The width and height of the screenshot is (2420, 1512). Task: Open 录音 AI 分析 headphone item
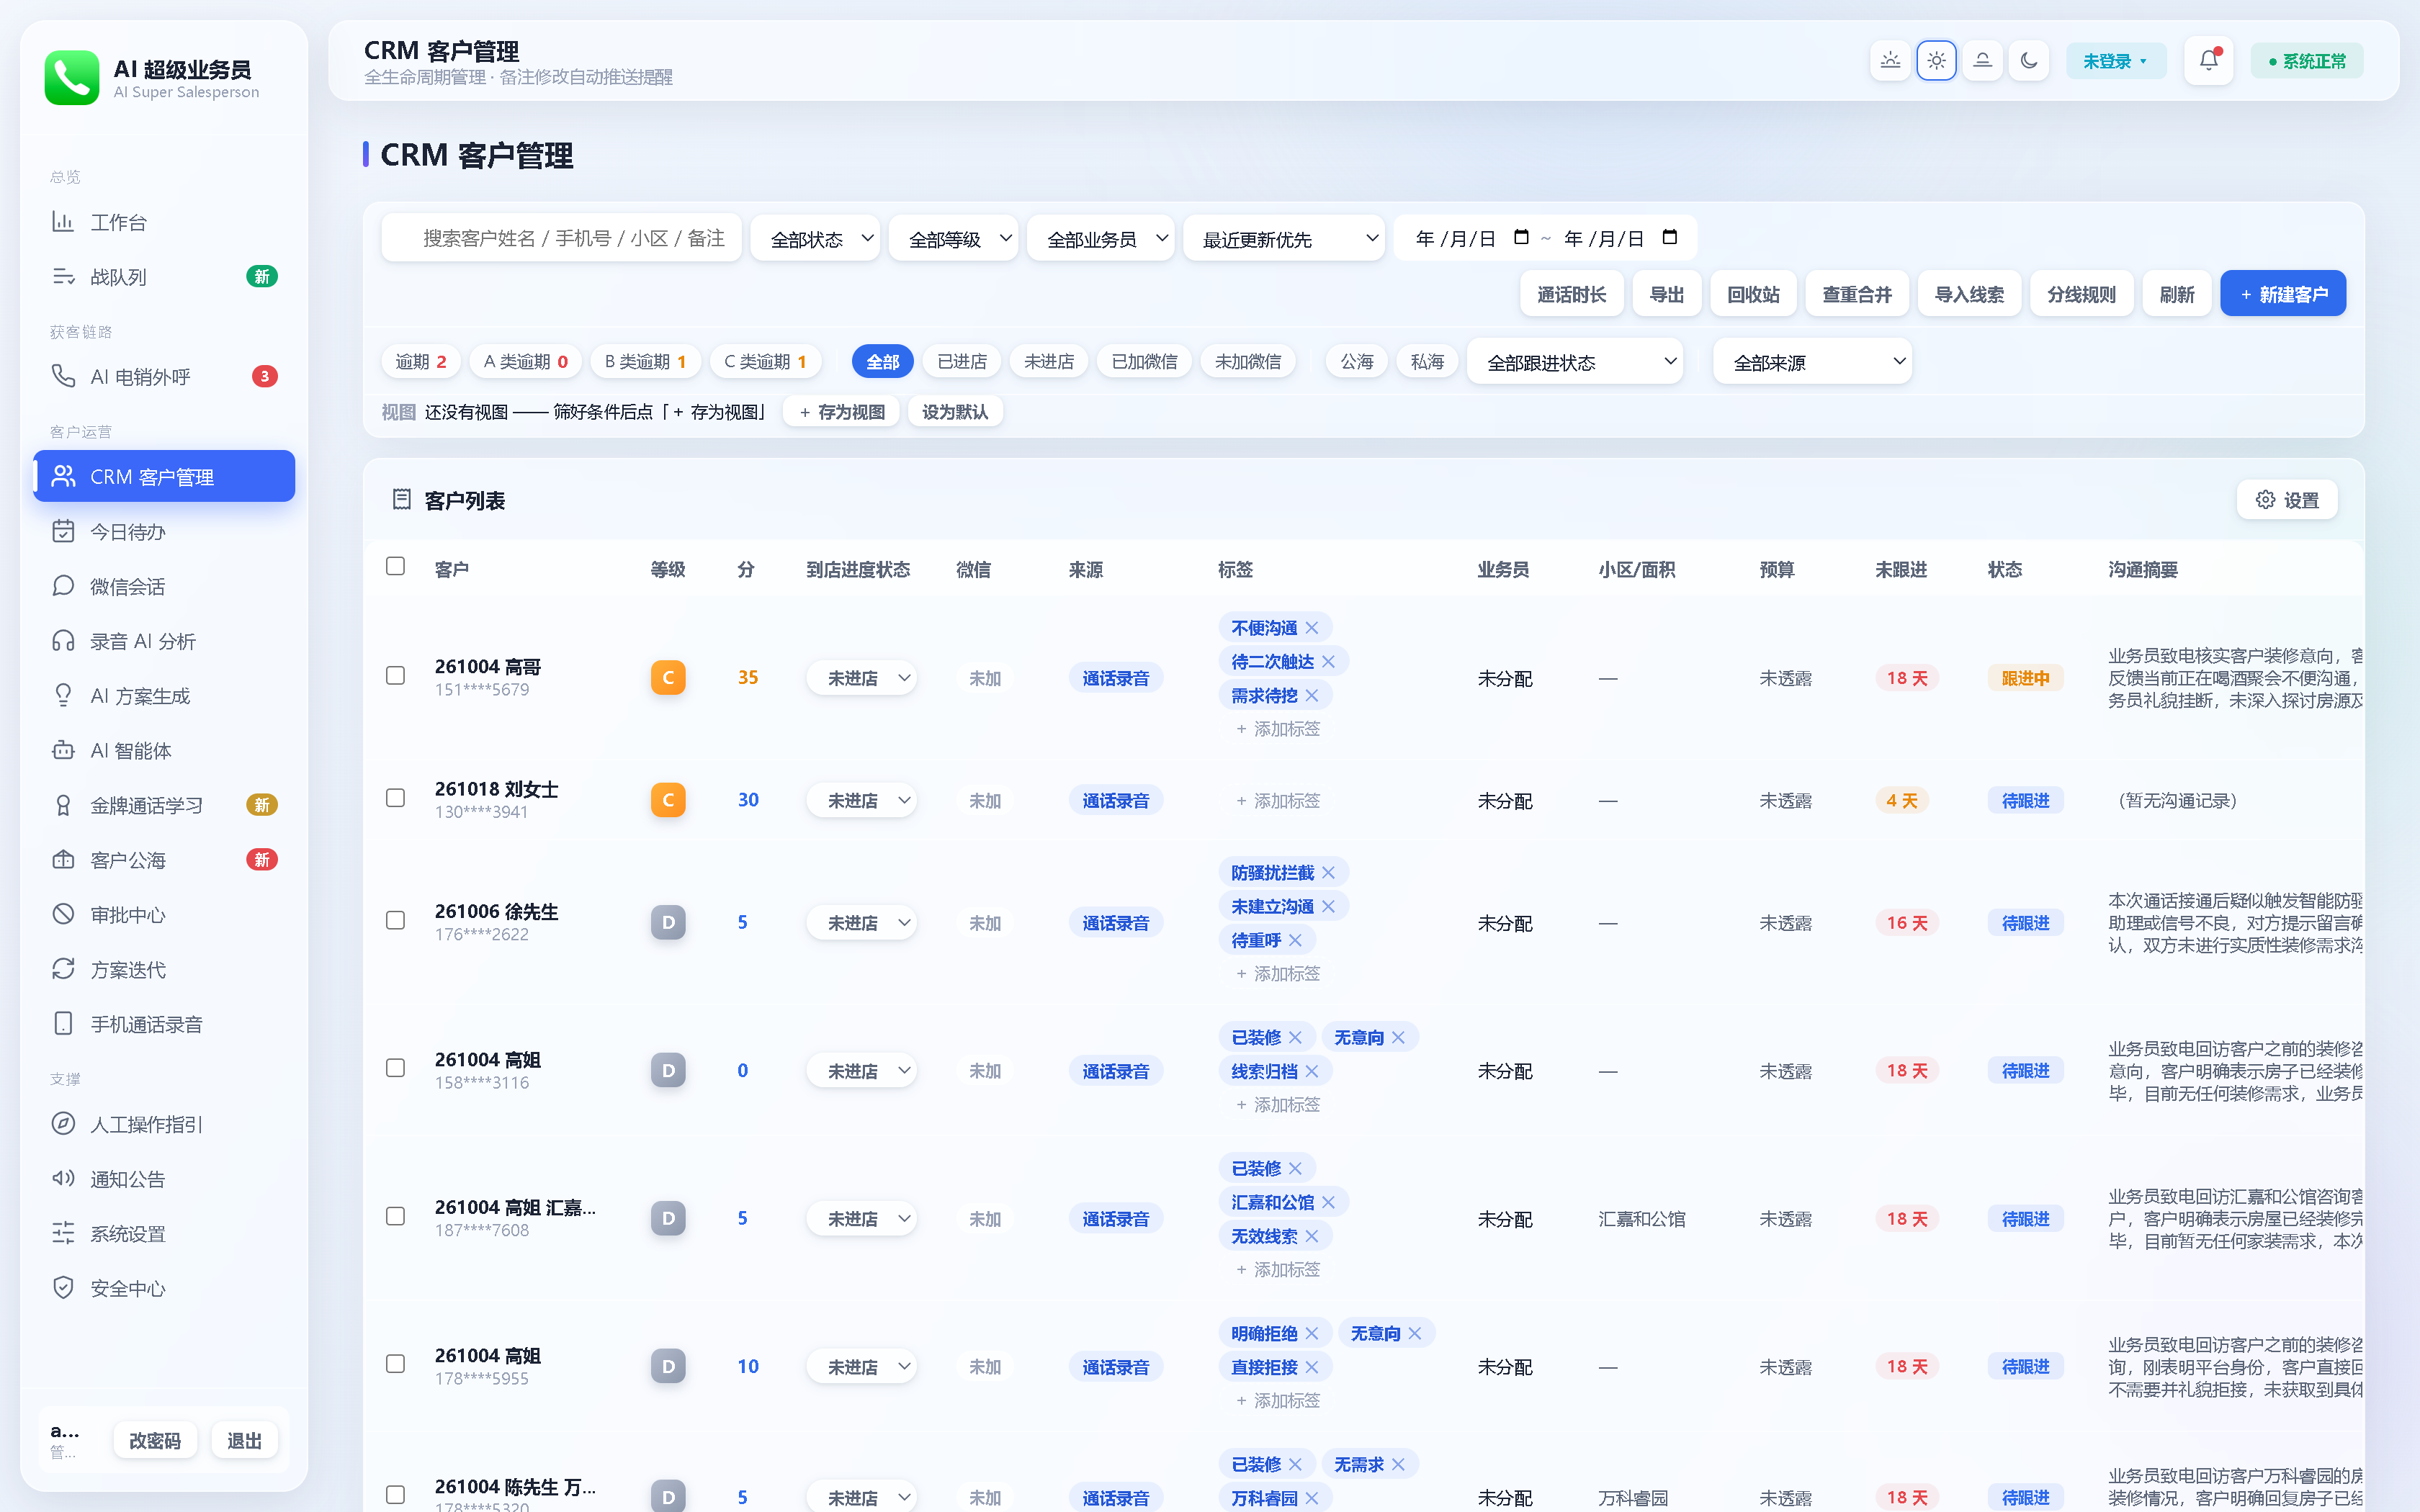pos(164,641)
